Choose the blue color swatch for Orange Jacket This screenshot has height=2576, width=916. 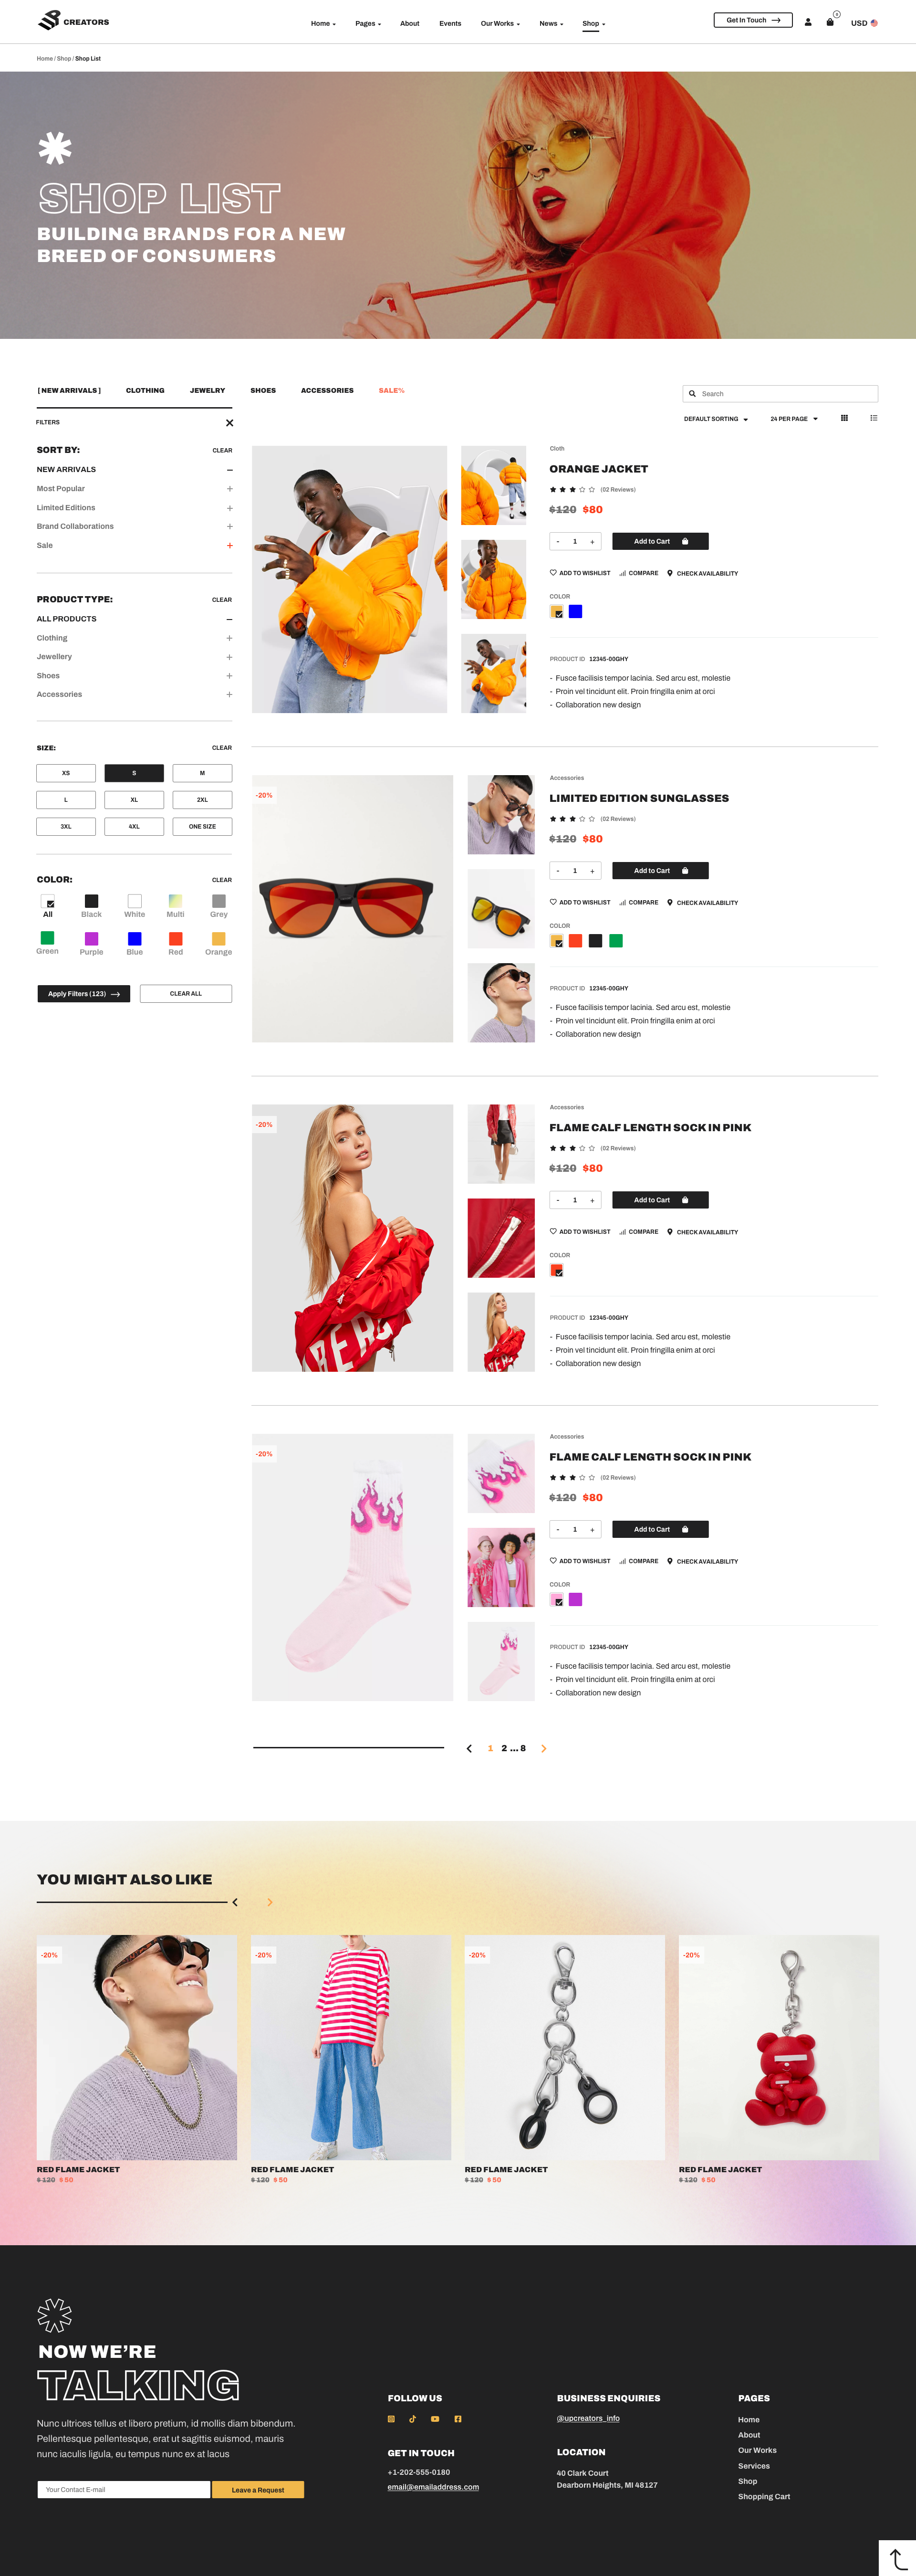[576, 612]
